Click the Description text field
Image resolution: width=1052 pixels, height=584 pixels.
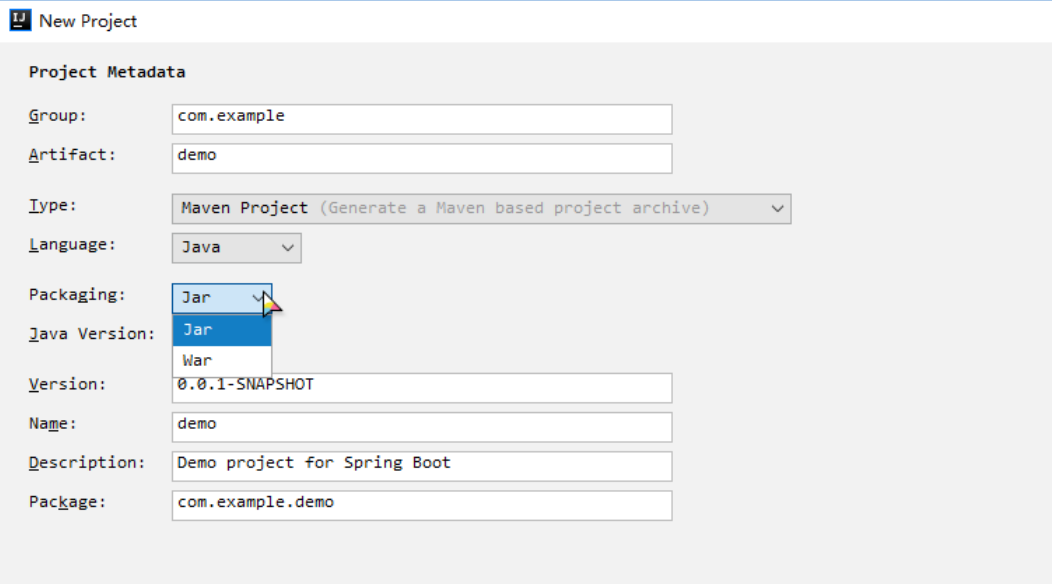[421, 465]
